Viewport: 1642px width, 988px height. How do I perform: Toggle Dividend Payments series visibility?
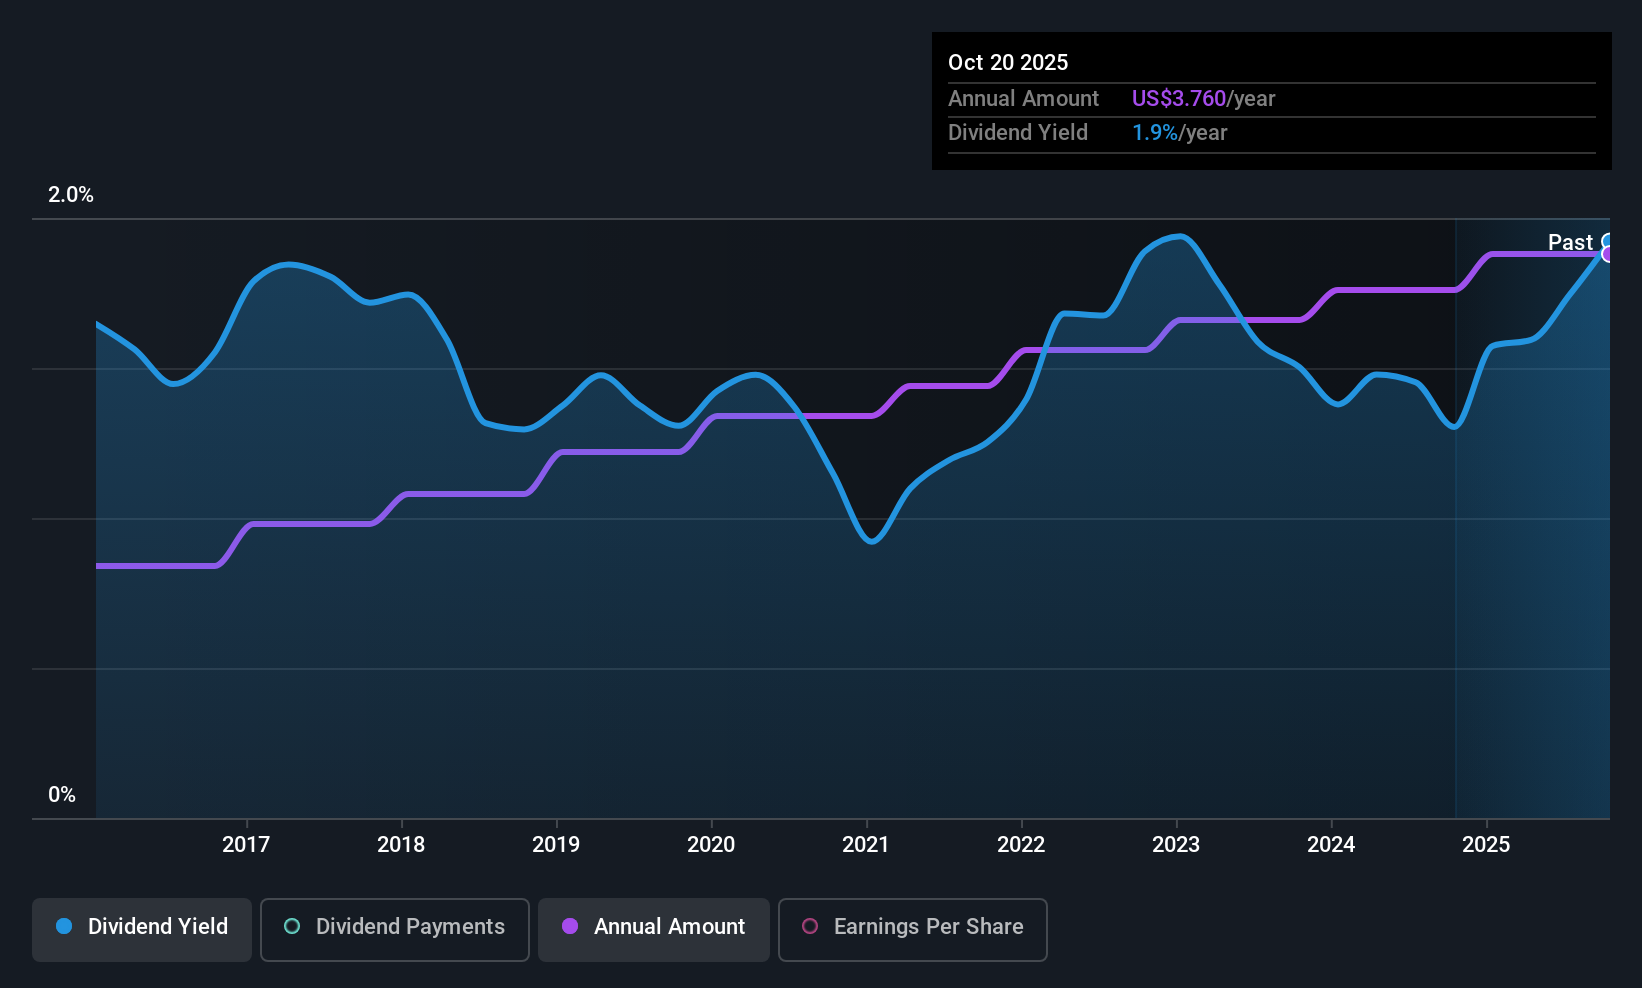[x=394, y=928]
